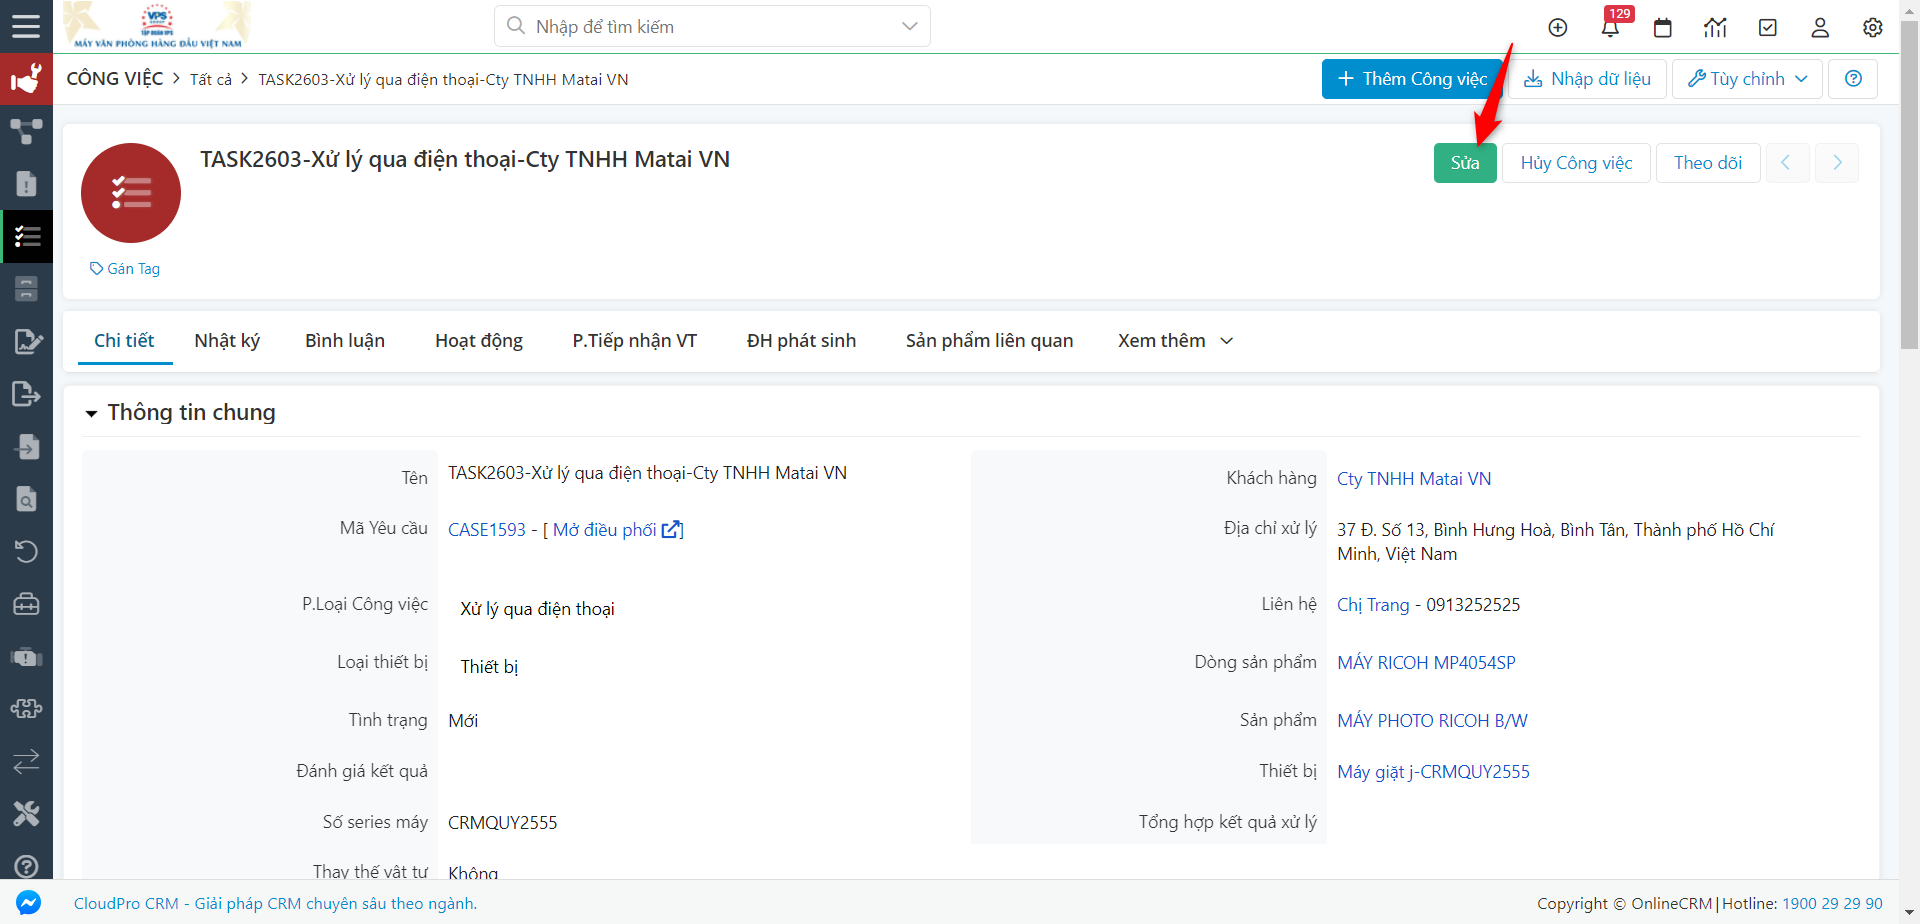This screenshot has height=924, width=1920.
Task: Open the help question sidebar icon
Action: pos(26,866)
